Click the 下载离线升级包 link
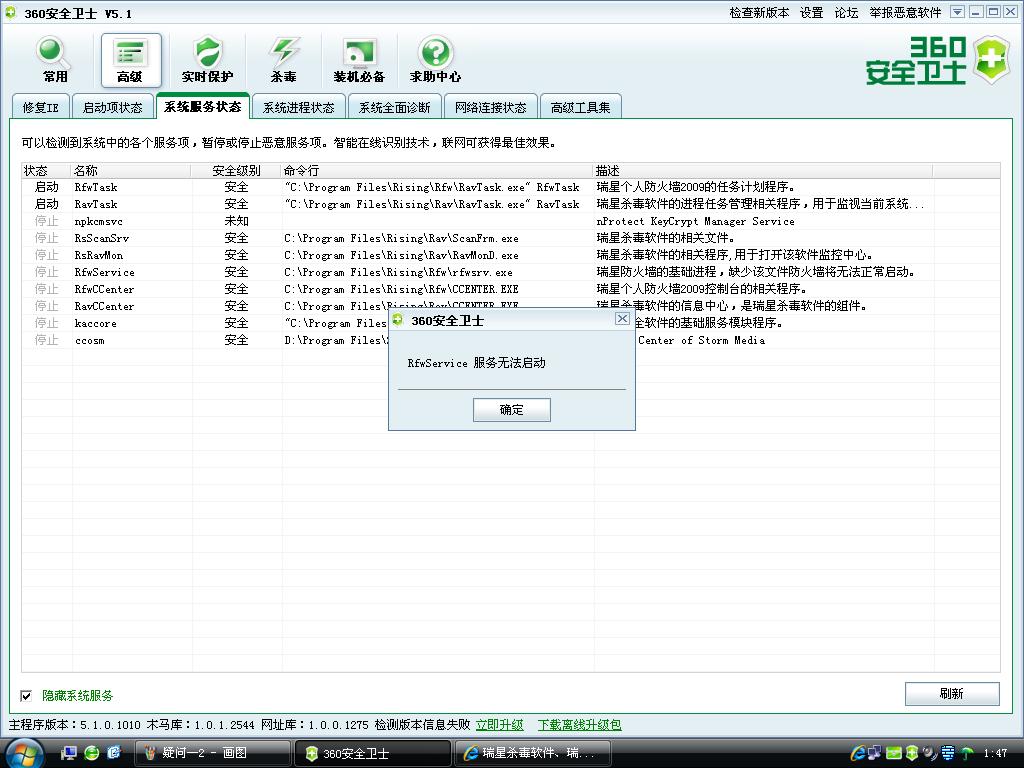This screenshot has width=1024, height=768. (x=579, y=725)
